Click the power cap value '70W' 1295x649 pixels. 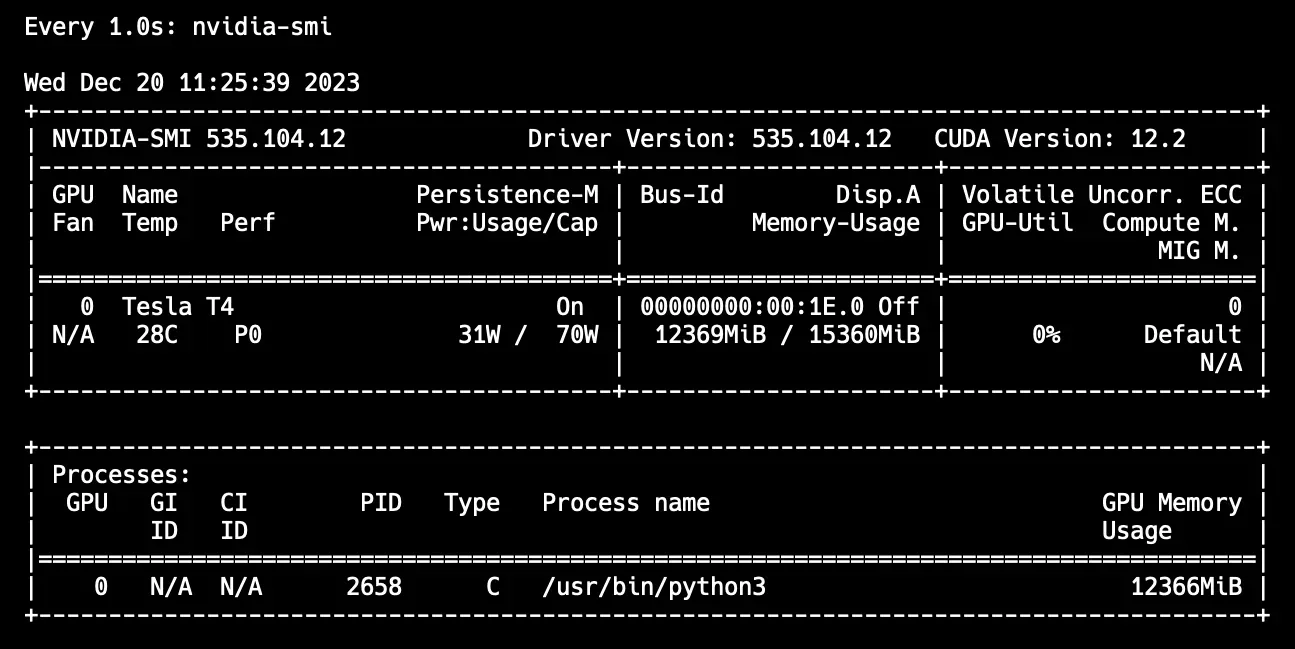[x=577, y=334]
